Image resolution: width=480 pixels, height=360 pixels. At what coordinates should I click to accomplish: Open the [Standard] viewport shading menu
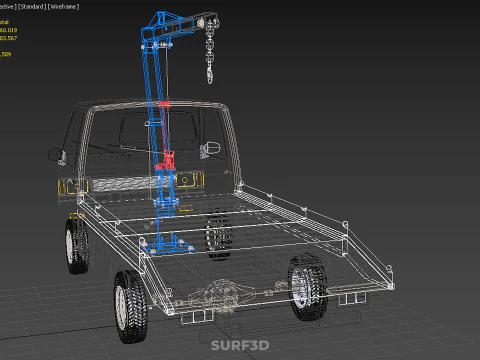[x=32, y=7]
